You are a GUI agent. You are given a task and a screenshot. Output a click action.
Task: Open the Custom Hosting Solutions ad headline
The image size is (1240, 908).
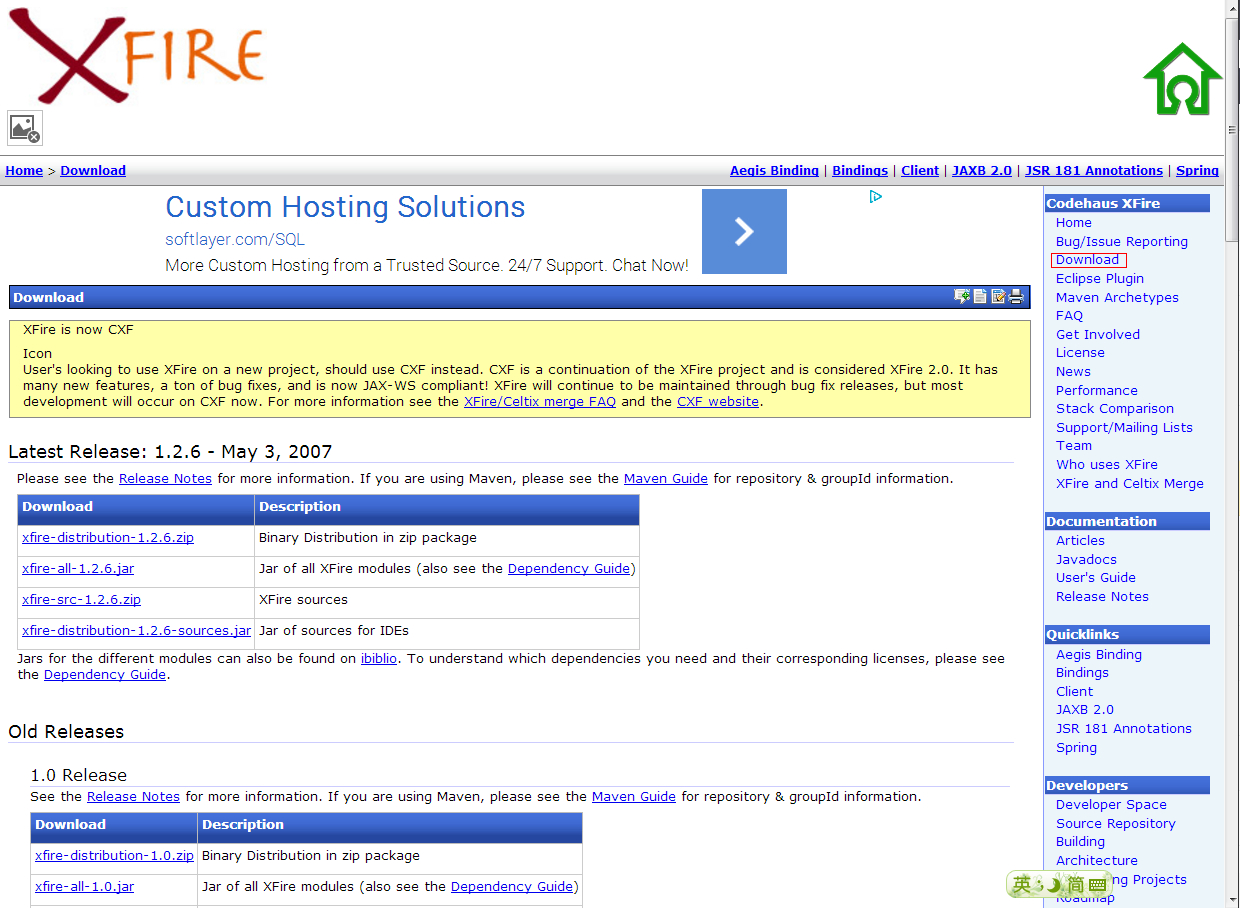pos(345,207)
